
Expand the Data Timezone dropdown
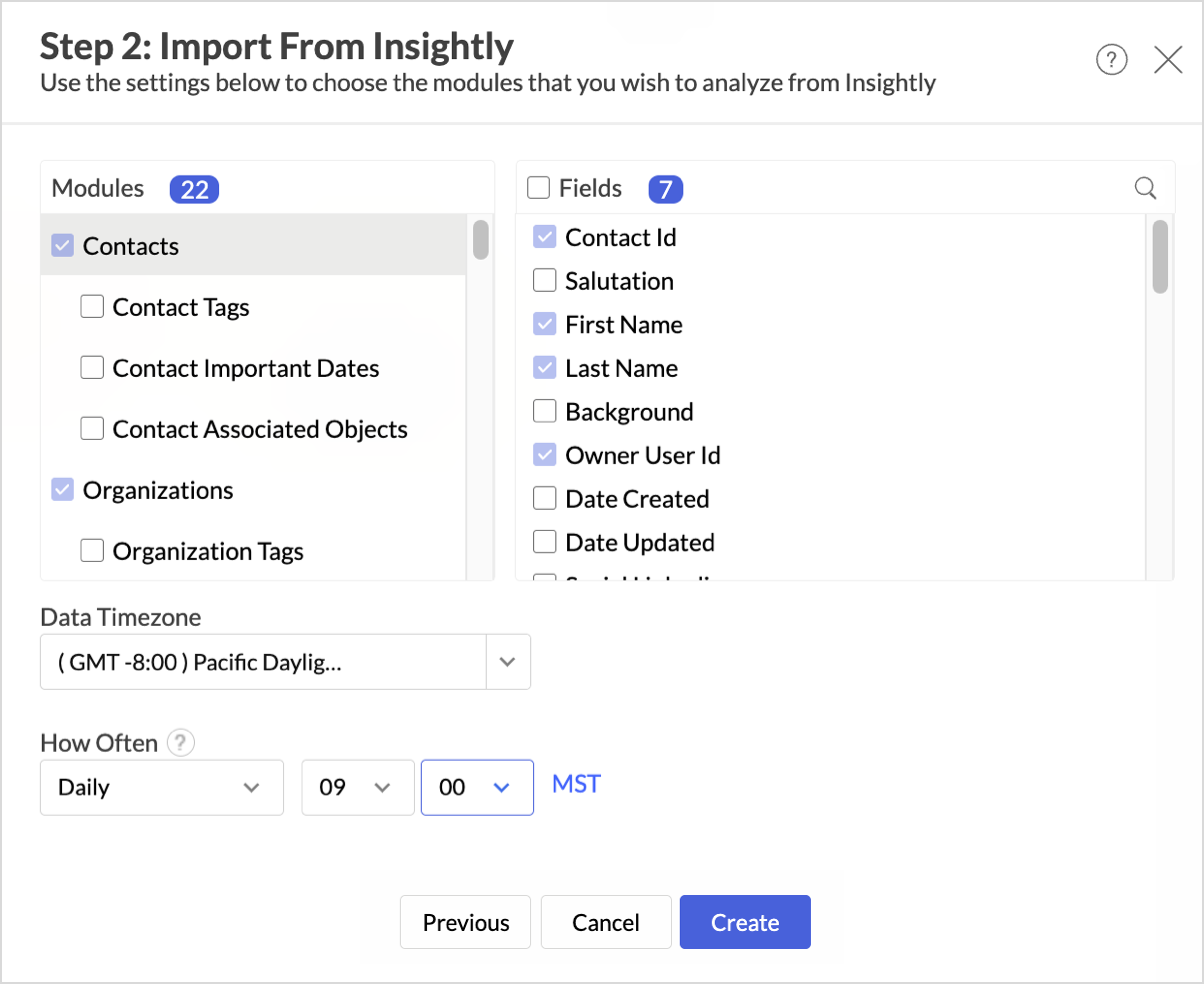[508, 662]
